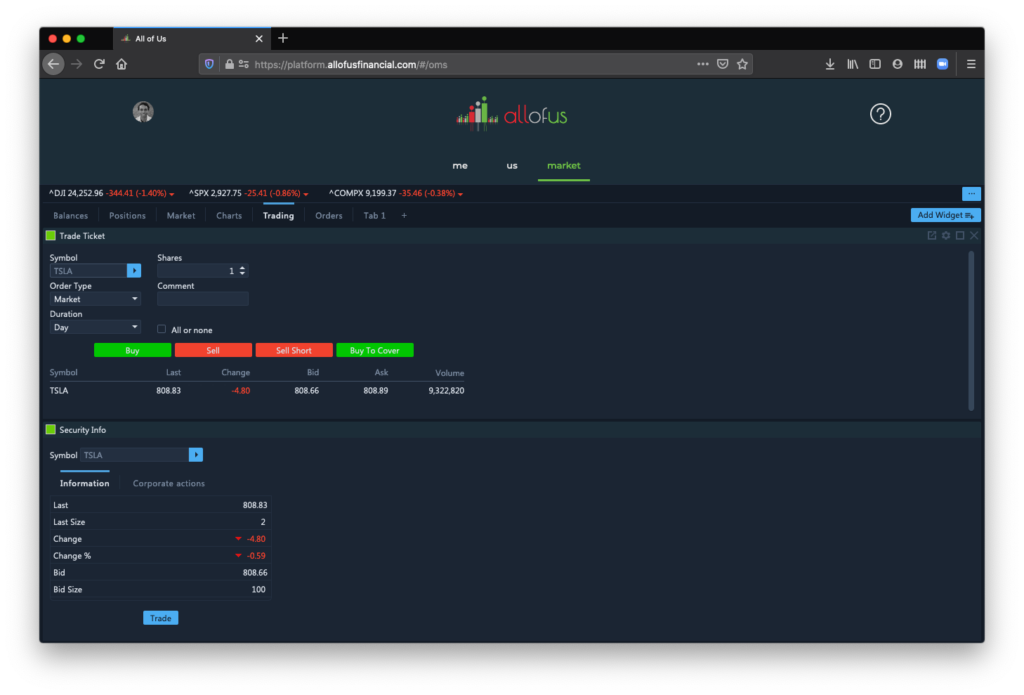
Task: Open the Order Type Market dropdown
Action: [x=95, y=299]
